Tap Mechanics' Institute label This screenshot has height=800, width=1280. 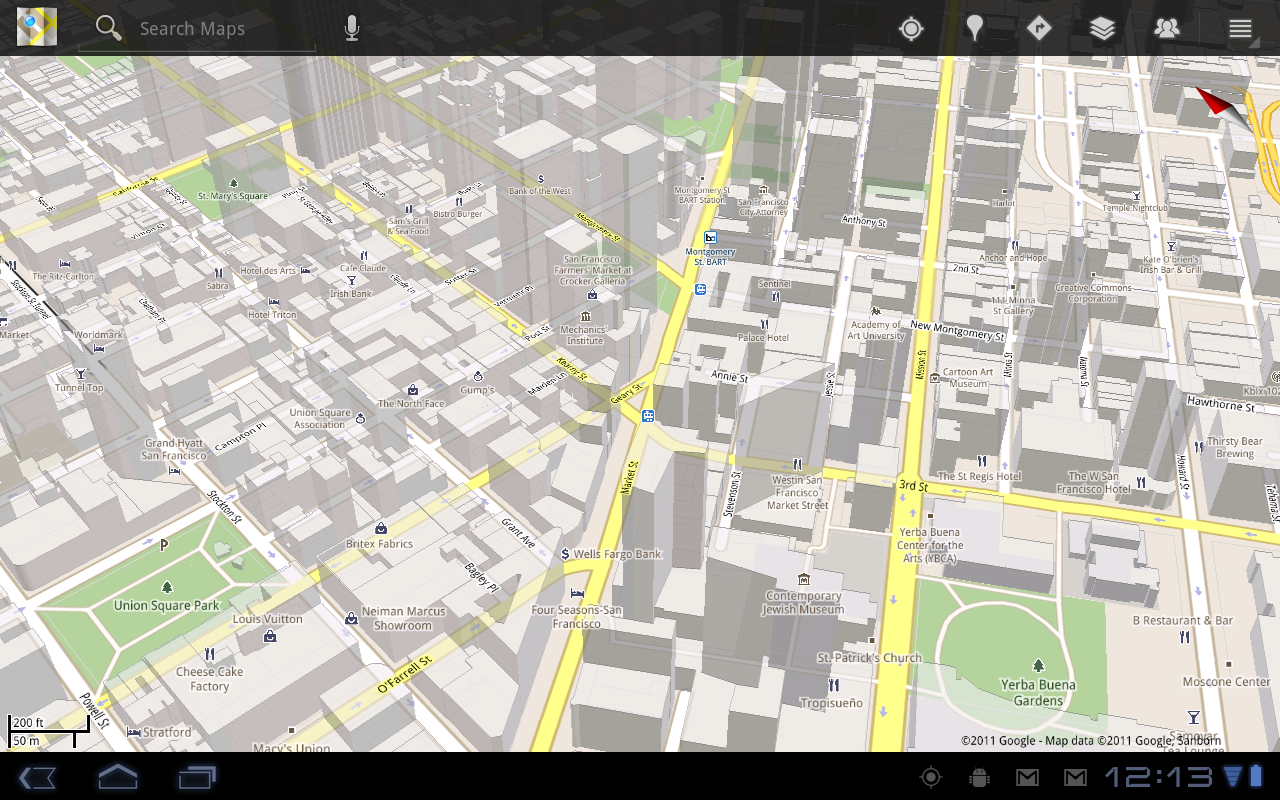pyautogui.click(x=583, y=335)
